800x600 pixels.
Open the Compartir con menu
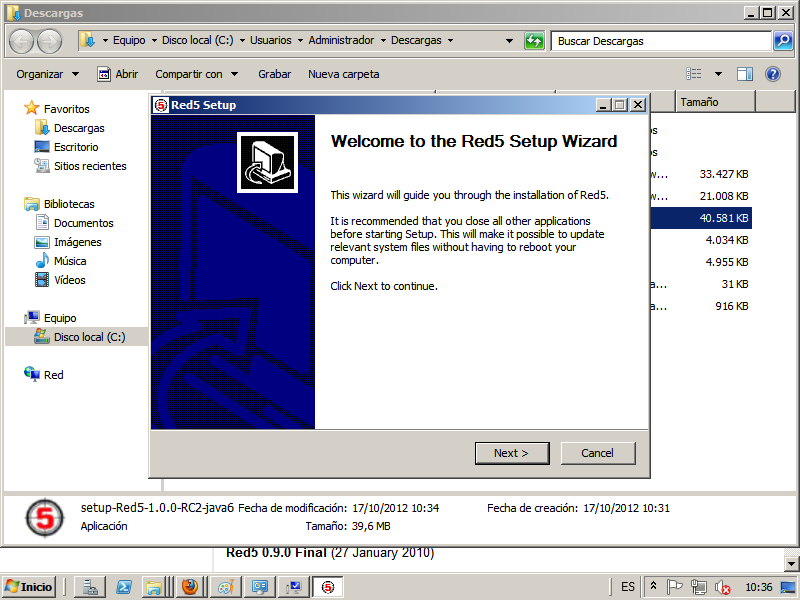(196, 74)
